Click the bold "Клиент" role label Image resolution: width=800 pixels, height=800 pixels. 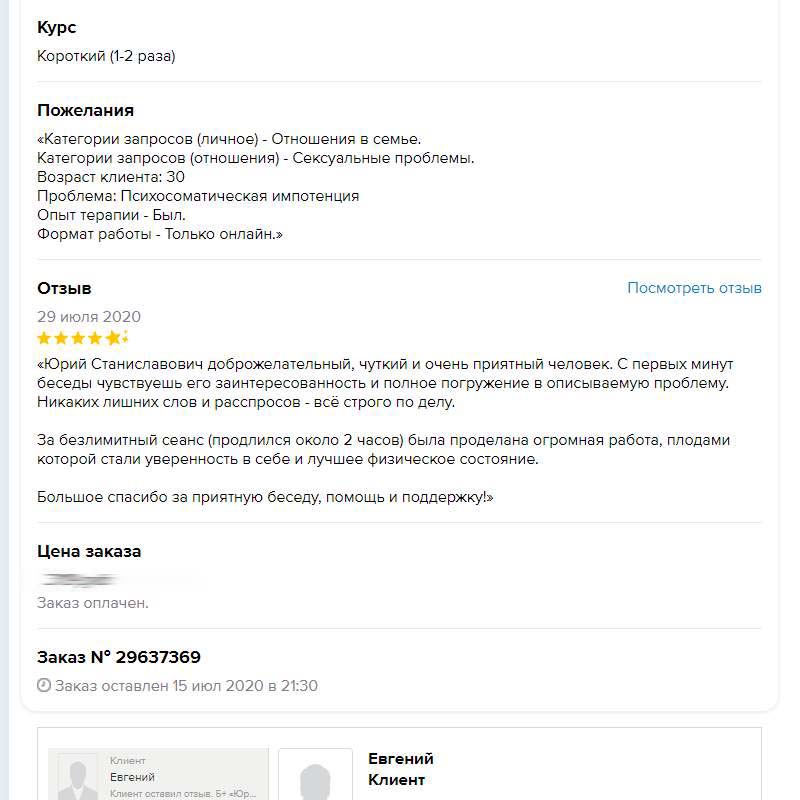coord(396,780)
